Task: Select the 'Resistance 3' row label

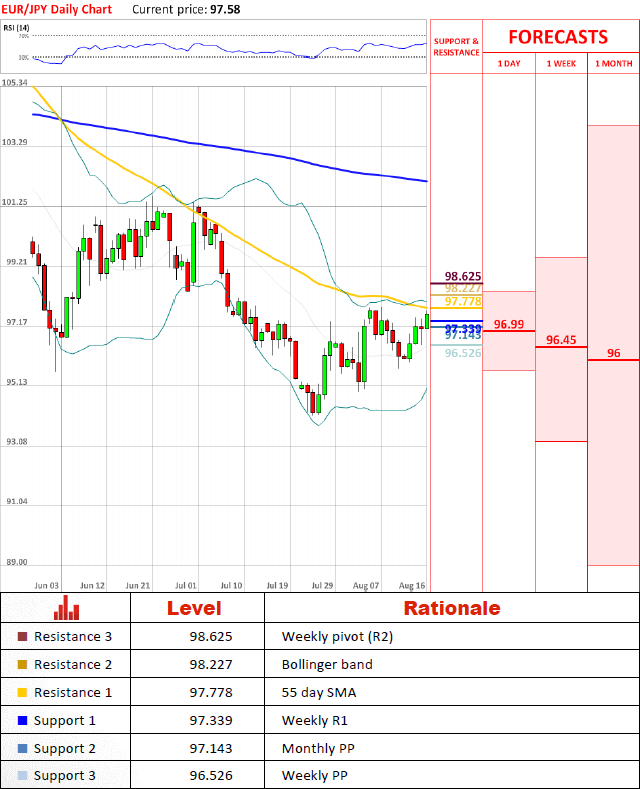Action: pyautogui.click(x=73, y=637)
